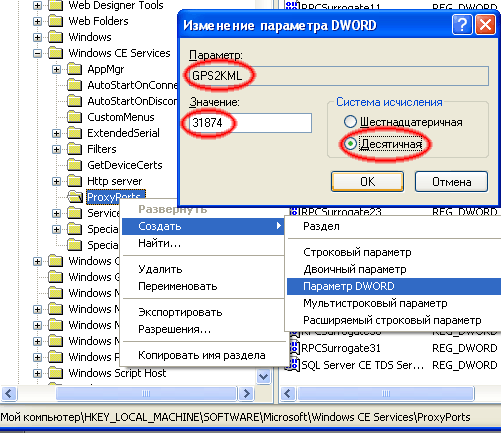Choose Копировать имя раздела
Image resolution: width=501 pixels, height=433 pixels.
click(202, 355)
